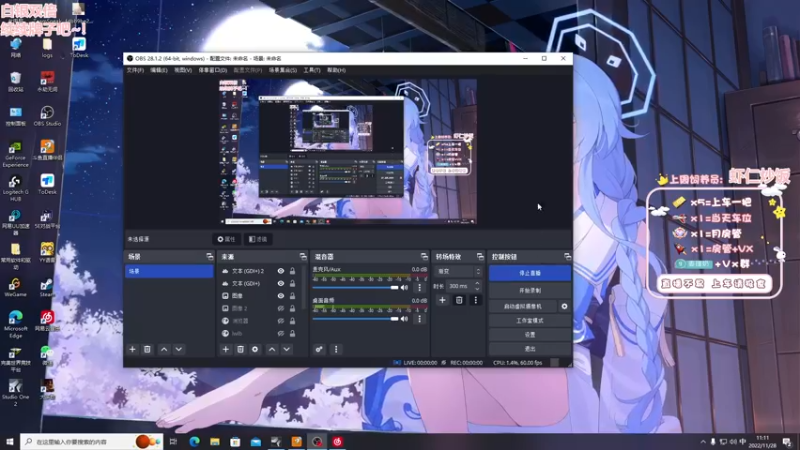The width and height of the screenshot is (800, 450).
Task: Open 编辑(E) menu
Action: [x=159, y=70]
